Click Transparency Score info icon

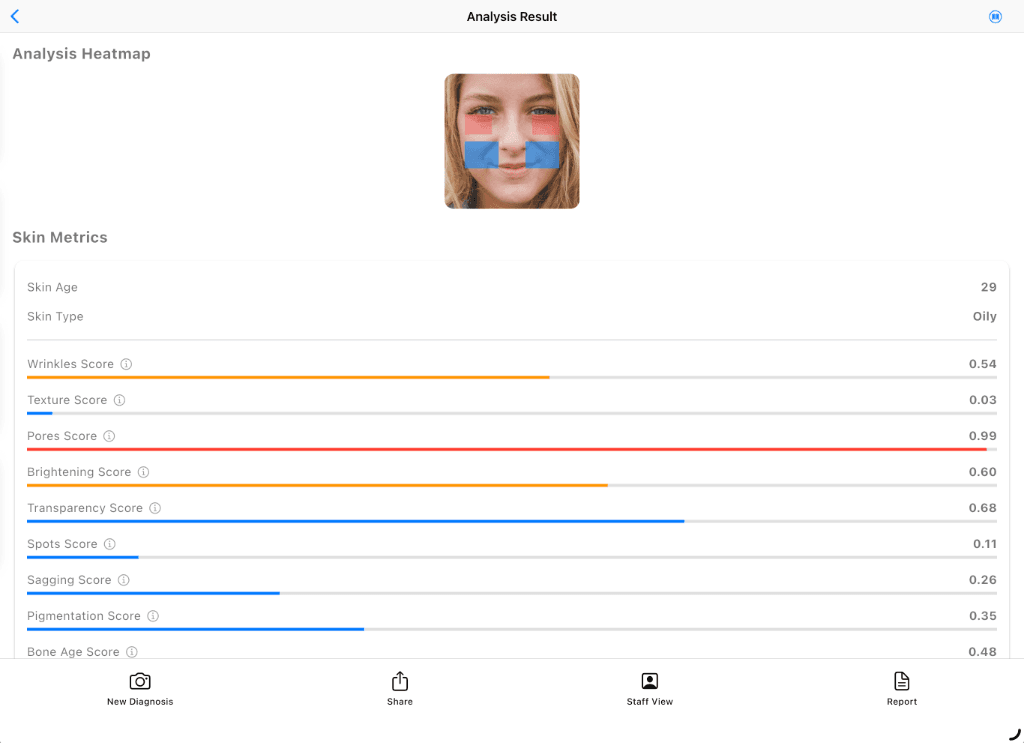155,508
